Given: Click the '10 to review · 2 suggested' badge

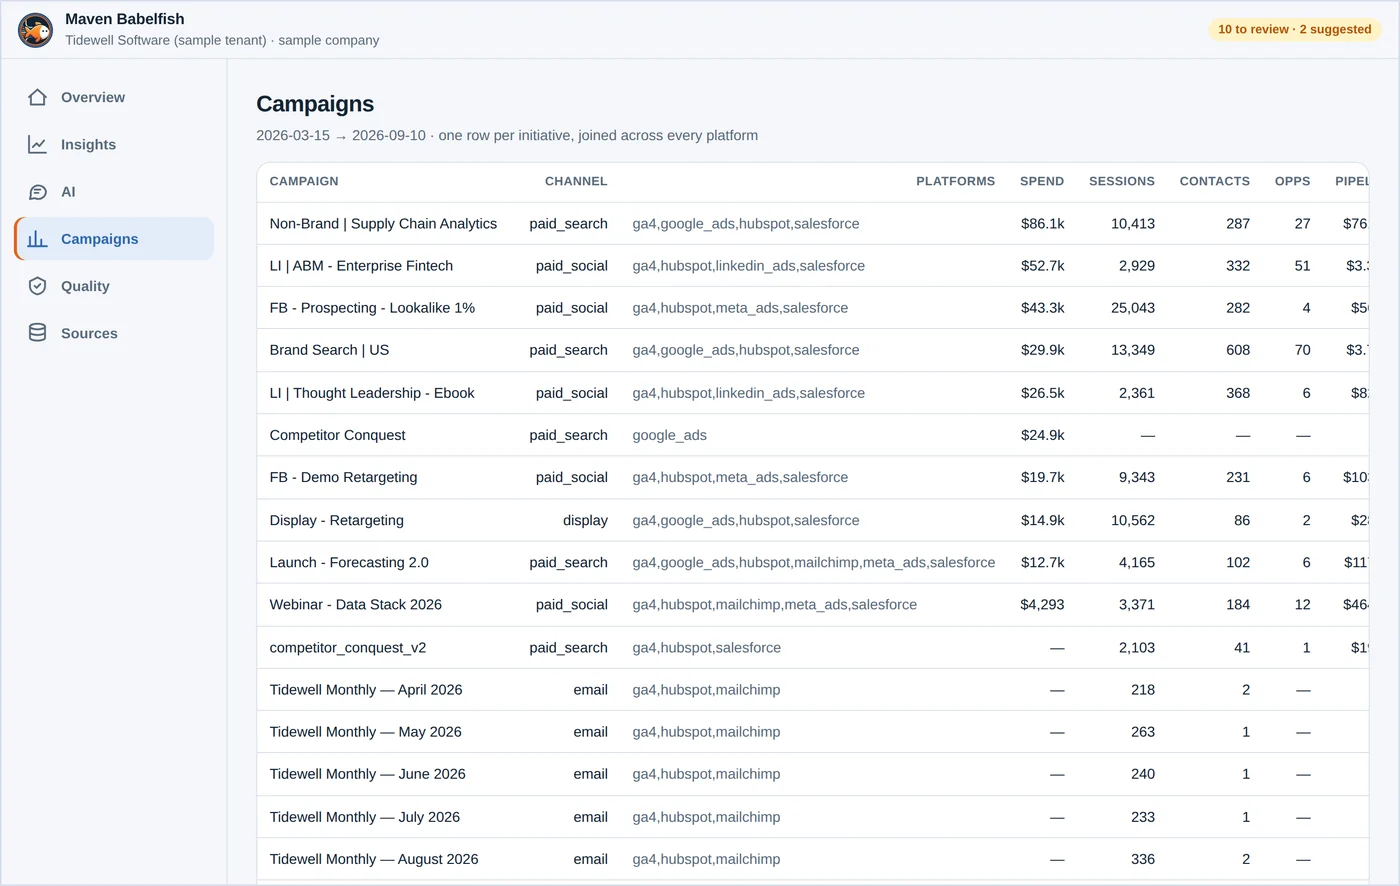Looking at the screenshot, I should [x=1294, y=29].
